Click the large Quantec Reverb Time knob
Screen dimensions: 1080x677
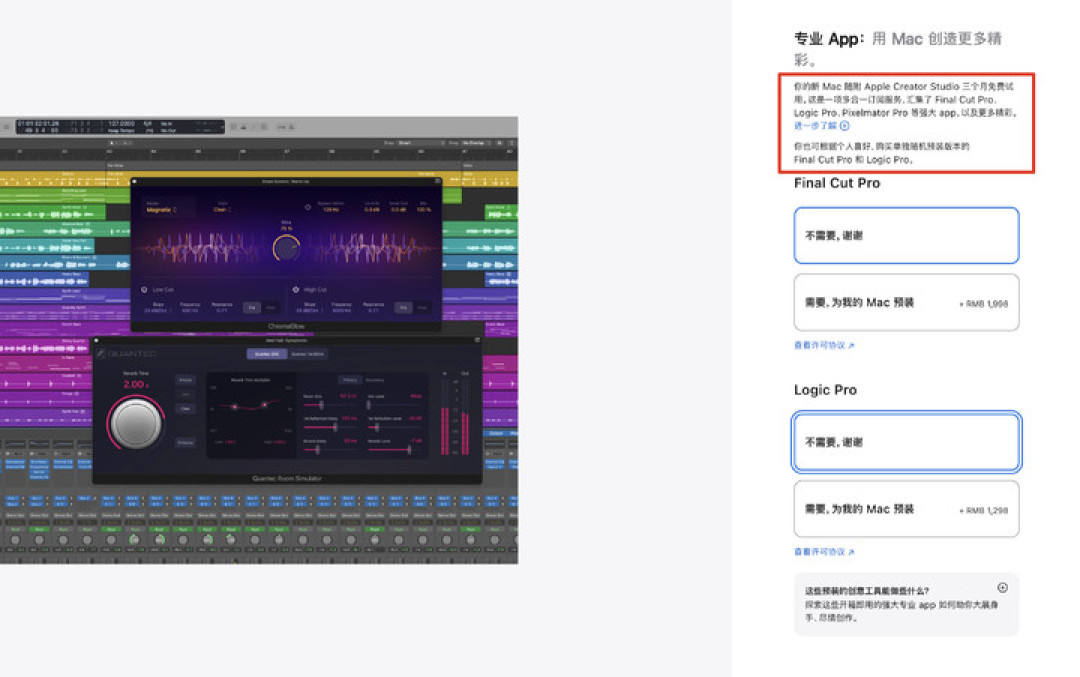pyautogui.click(x=136, y=424)
